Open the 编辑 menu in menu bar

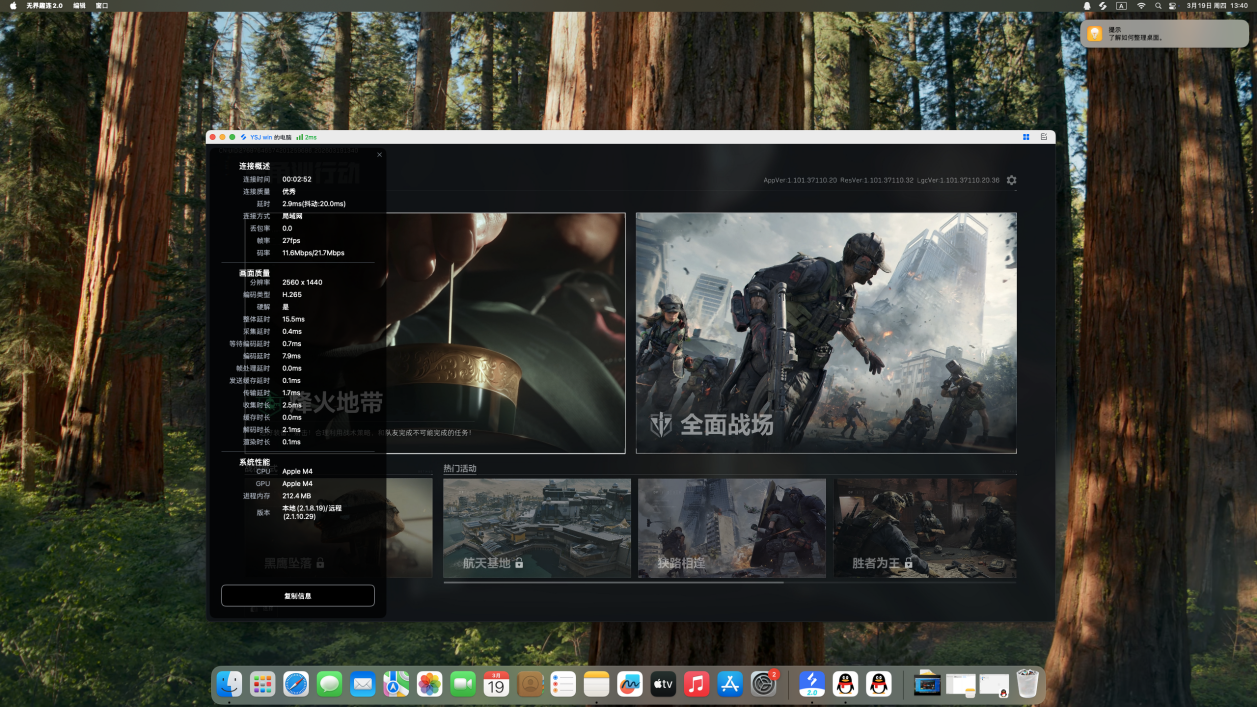pos(79,6)
